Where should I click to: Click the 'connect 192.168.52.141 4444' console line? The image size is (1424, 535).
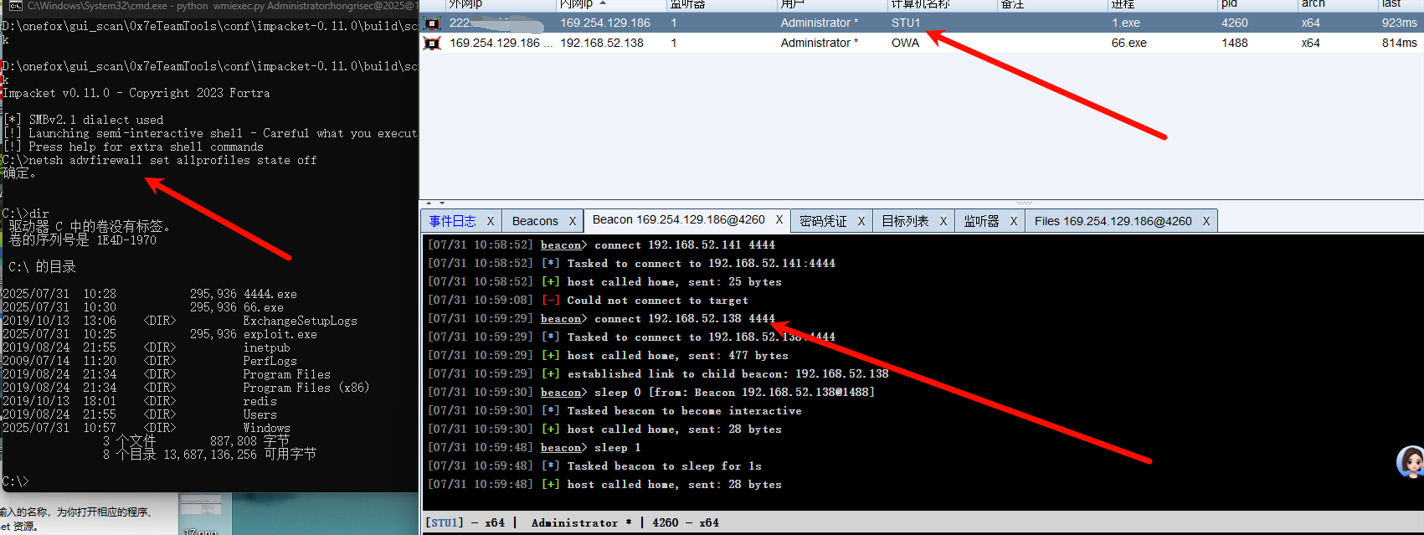601,245
